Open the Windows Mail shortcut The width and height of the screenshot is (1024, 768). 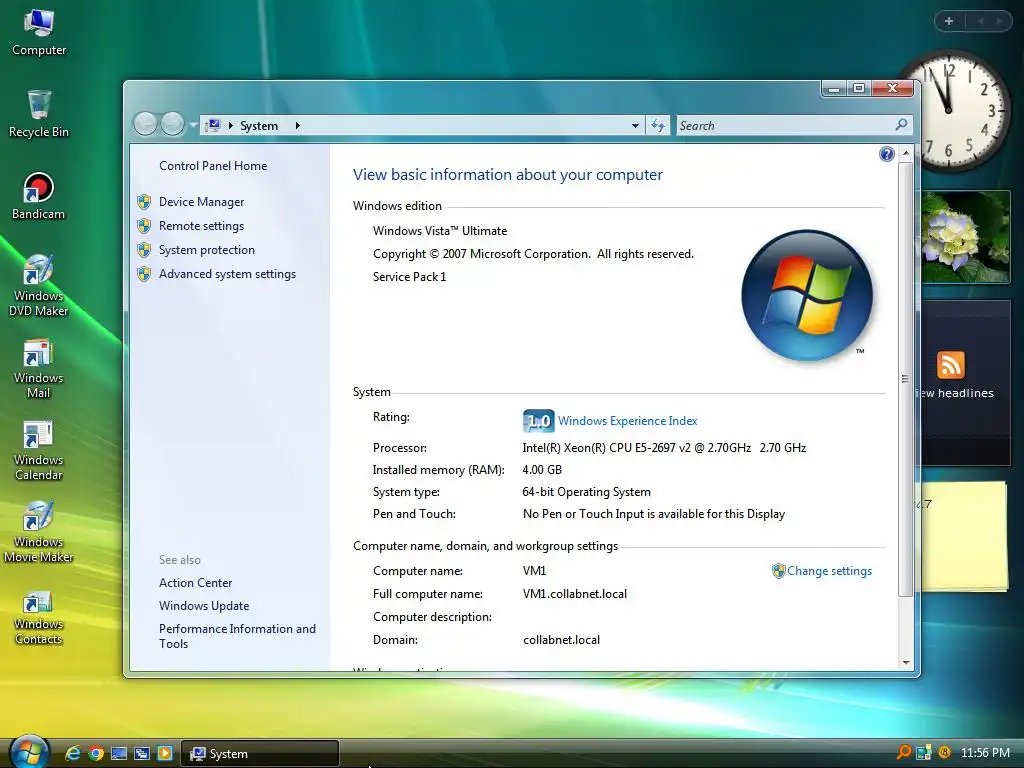pyautogui.click(x=39, y=368)
